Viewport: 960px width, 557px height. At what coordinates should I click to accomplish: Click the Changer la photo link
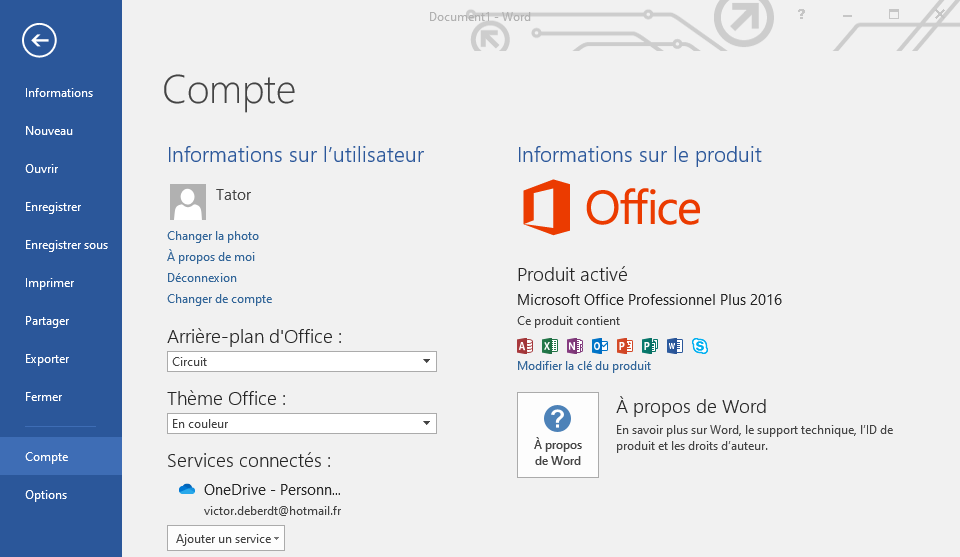[213, 236]
